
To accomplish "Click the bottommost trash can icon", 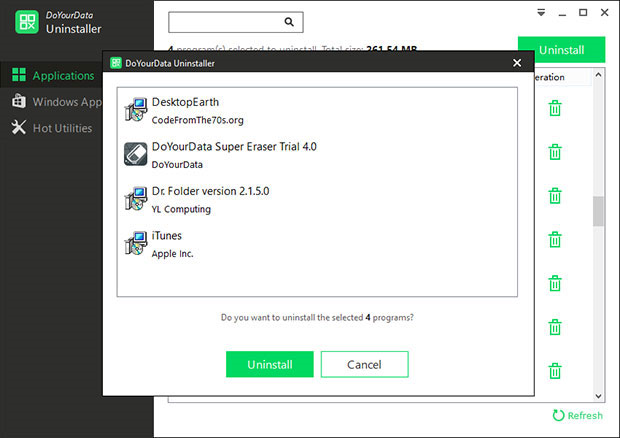I will 554,370.
